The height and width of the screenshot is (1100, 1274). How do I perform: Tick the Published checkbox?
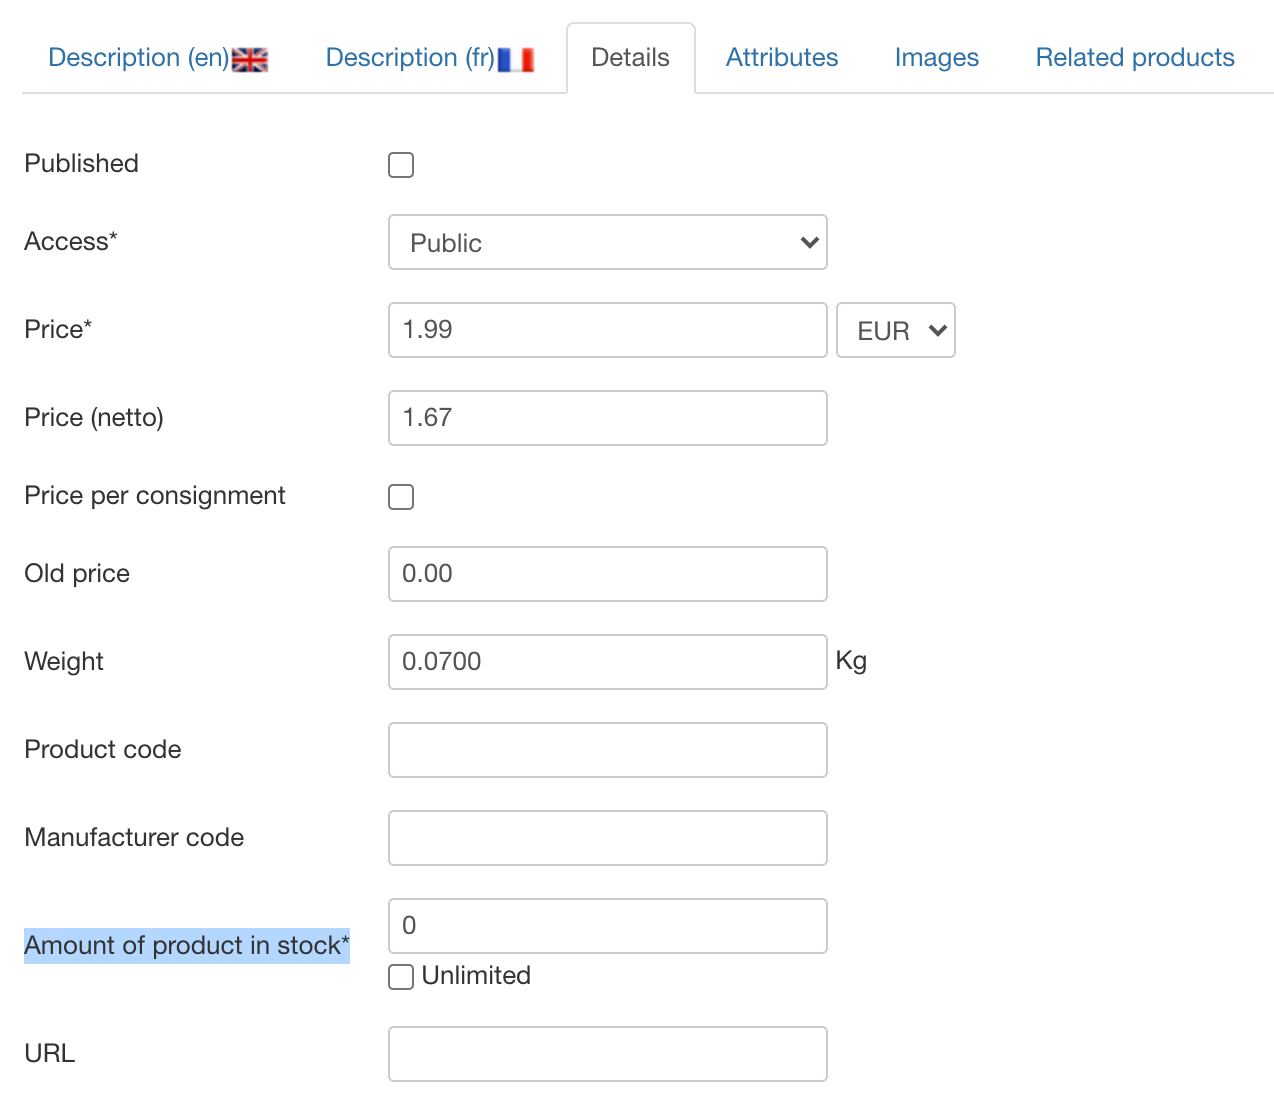[401, 165]
